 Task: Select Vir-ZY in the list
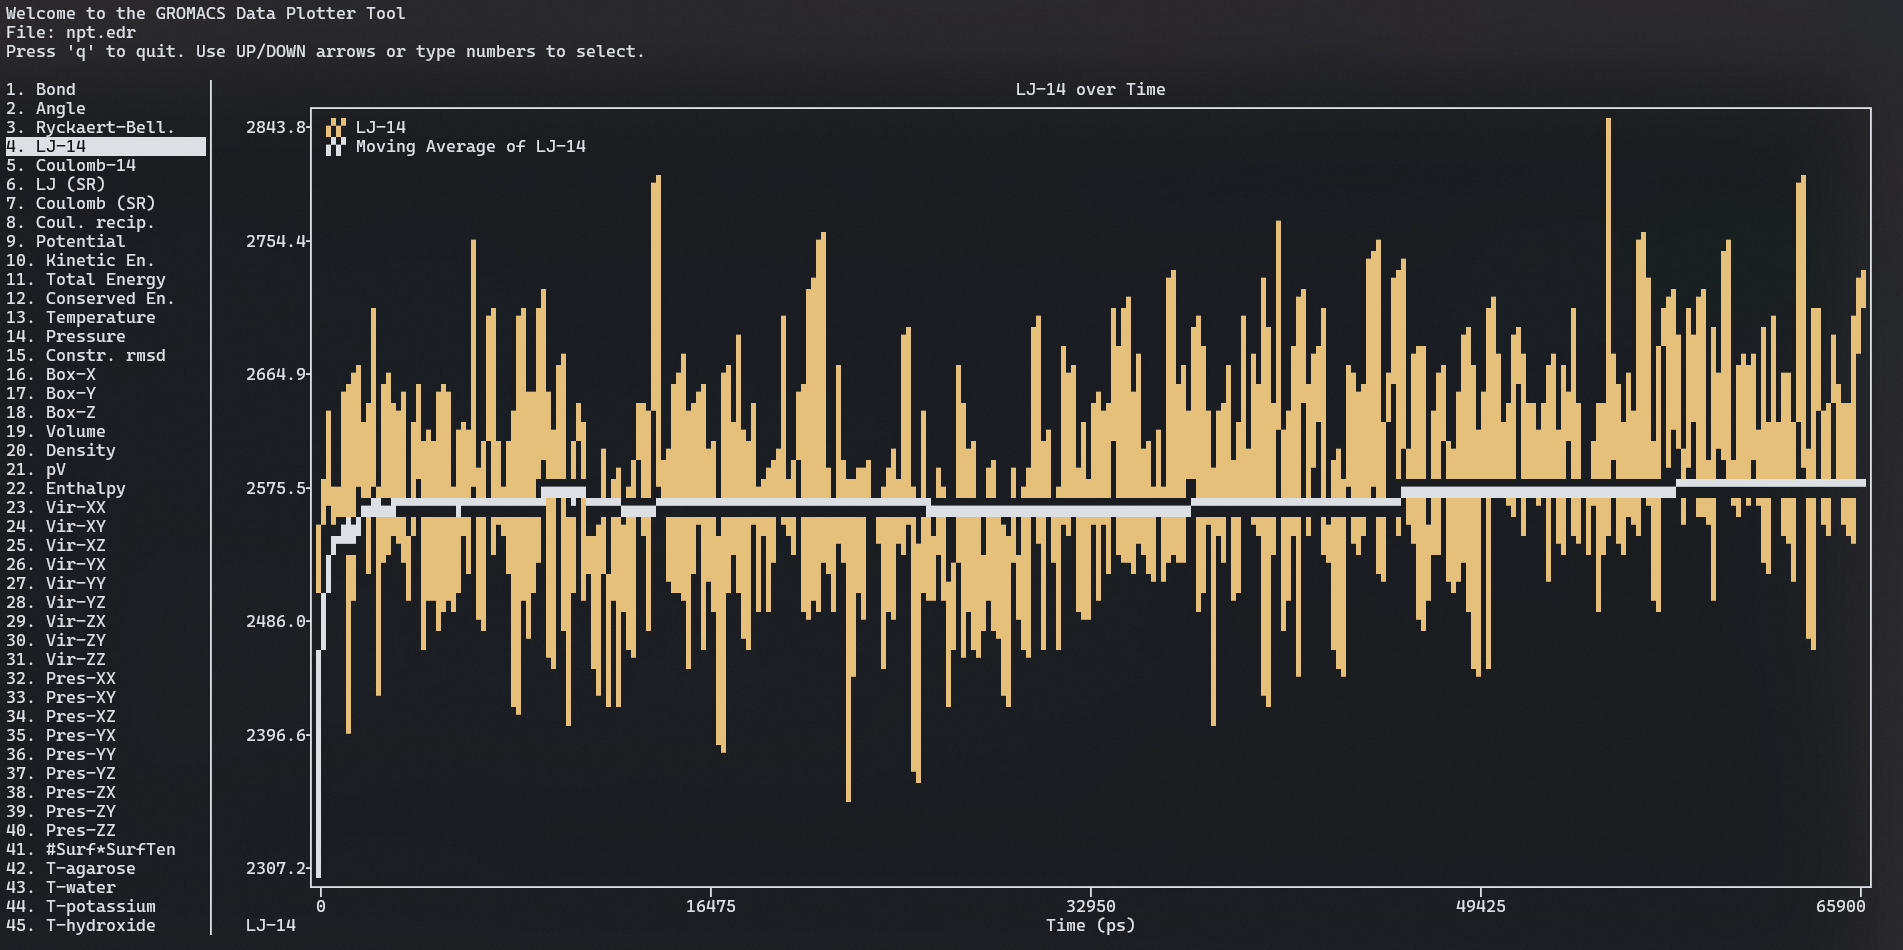[56, 640]
